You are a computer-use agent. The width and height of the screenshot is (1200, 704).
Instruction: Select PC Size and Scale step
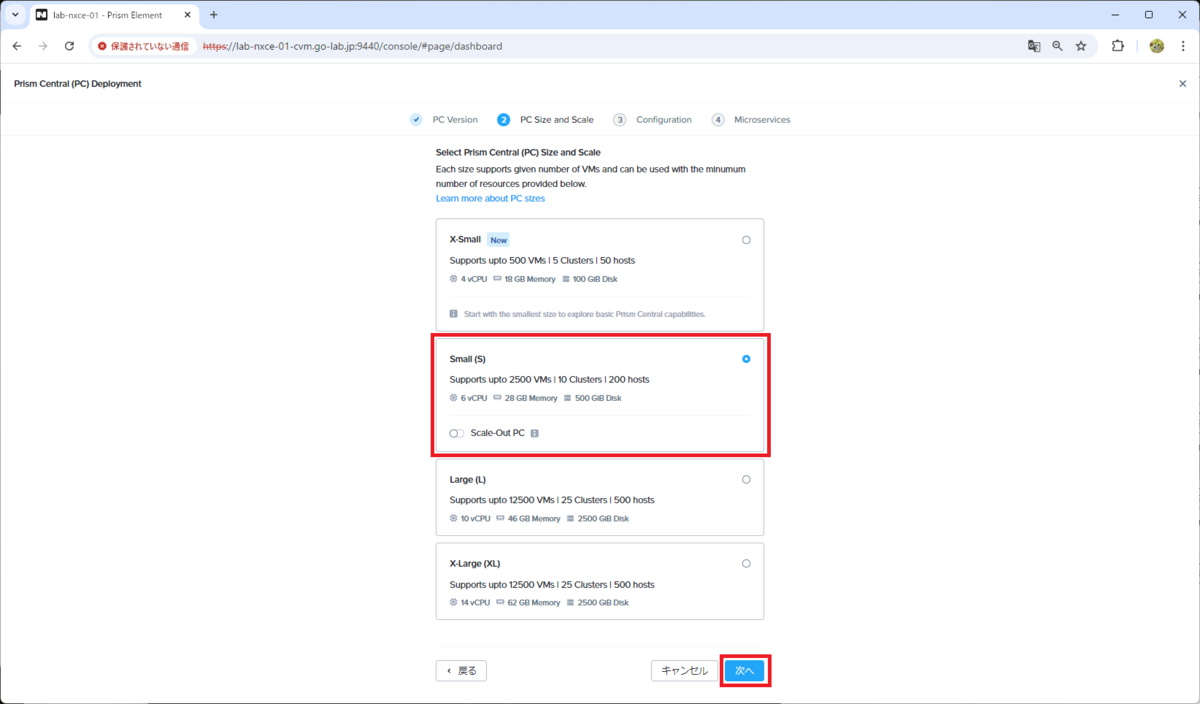545,120
